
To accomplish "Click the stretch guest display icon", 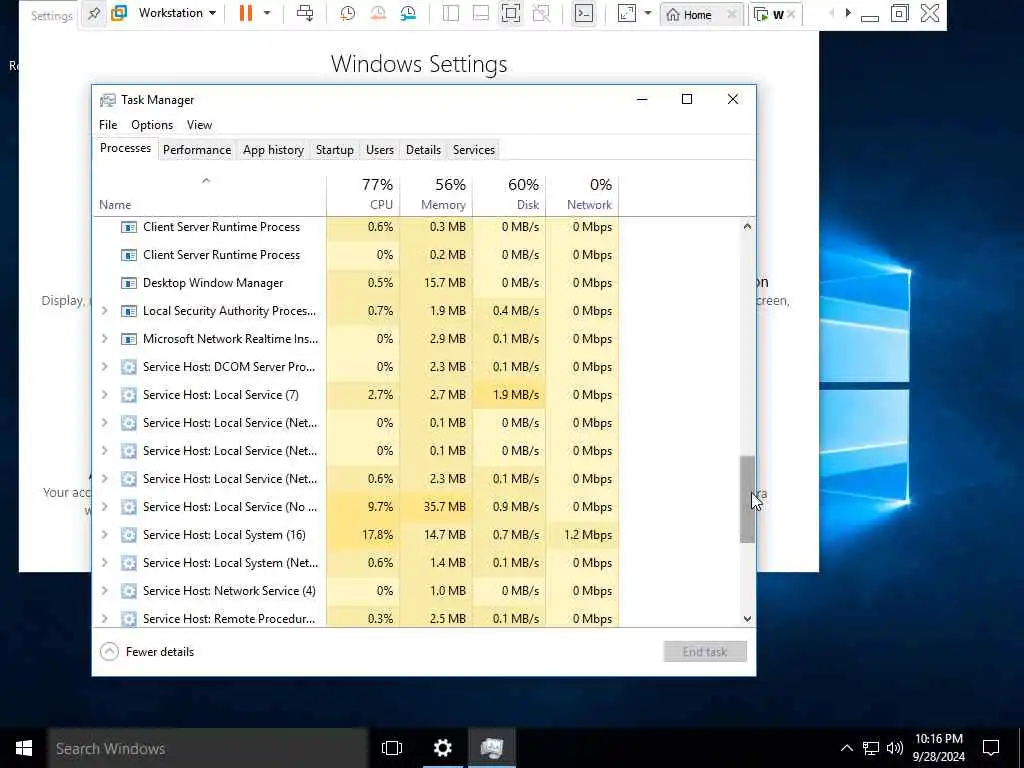I will point(626,13).
